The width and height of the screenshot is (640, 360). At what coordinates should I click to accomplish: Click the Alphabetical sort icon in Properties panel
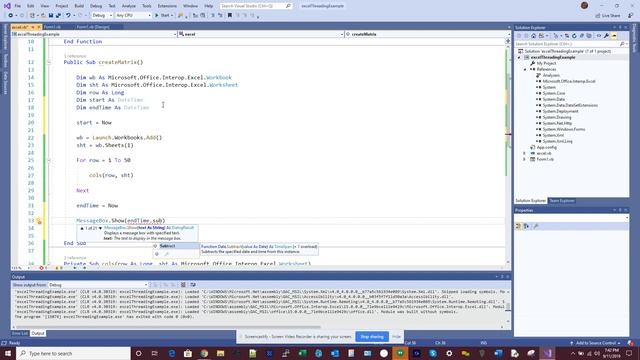[526, 226]
